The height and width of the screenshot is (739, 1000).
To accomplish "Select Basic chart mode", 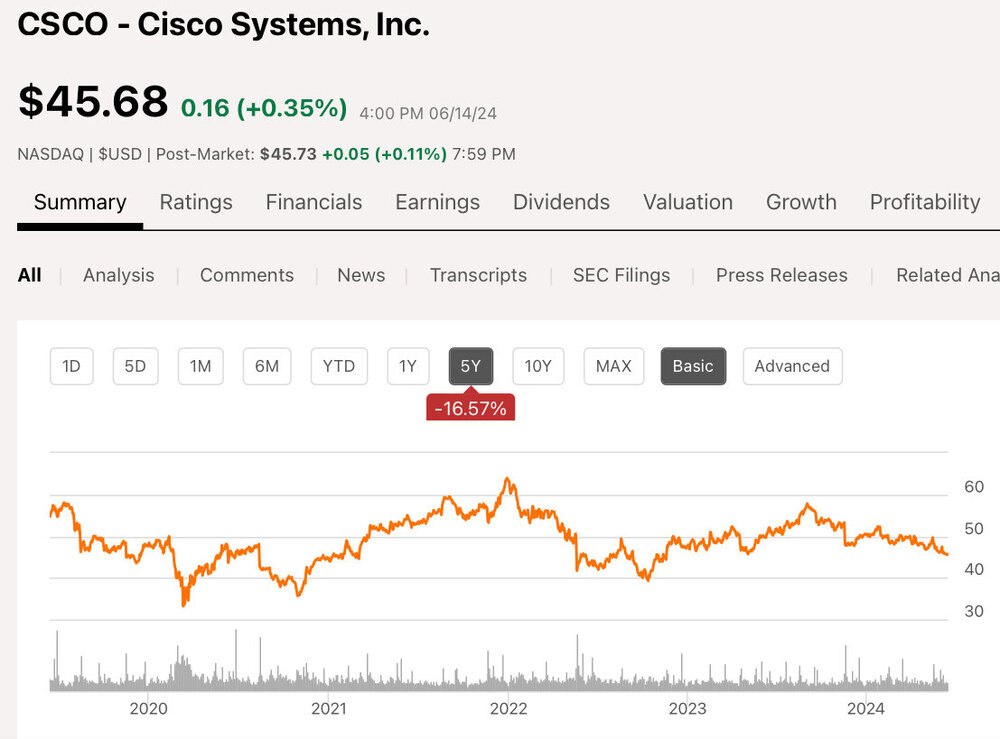I will (x=693, y=366).
